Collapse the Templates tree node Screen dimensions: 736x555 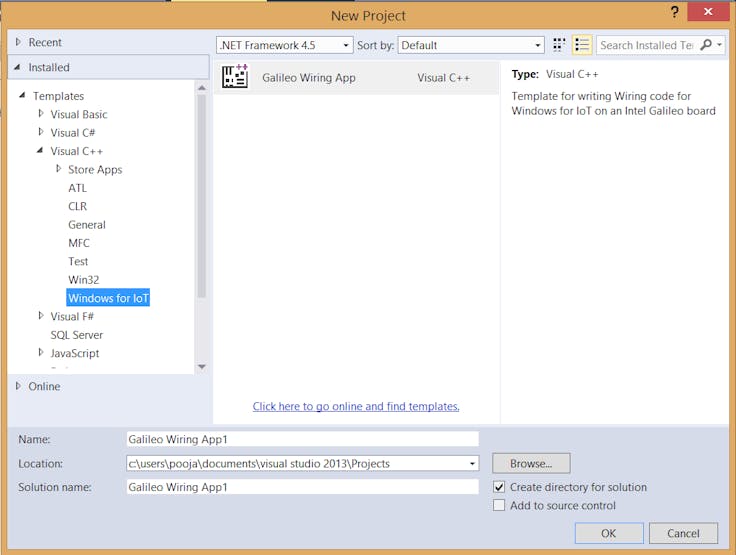[x=22, y=95]
